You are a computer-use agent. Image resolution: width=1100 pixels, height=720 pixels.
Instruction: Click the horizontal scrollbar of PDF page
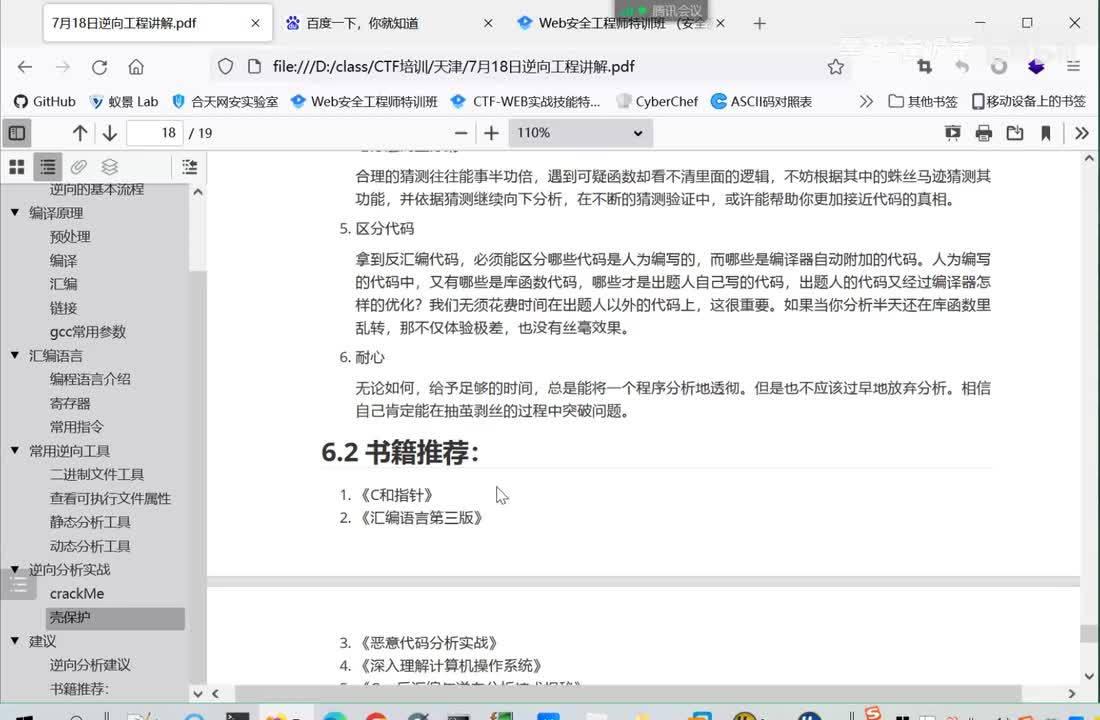coord(627,693)
